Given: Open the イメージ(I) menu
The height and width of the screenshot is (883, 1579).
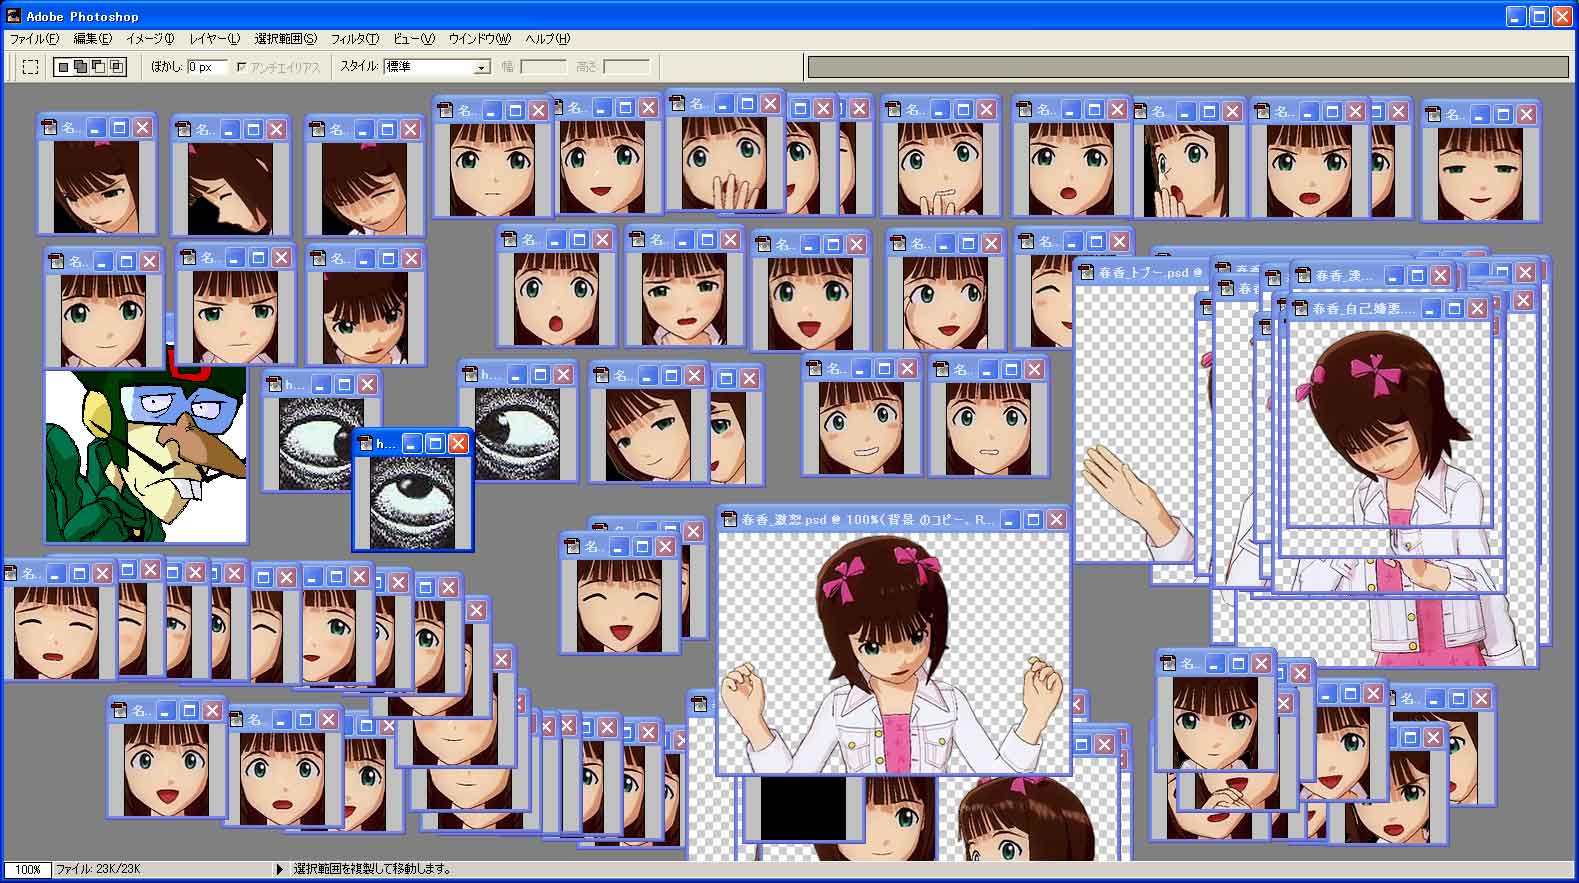Looking at the screenshot, I should (x=150, y=39).
